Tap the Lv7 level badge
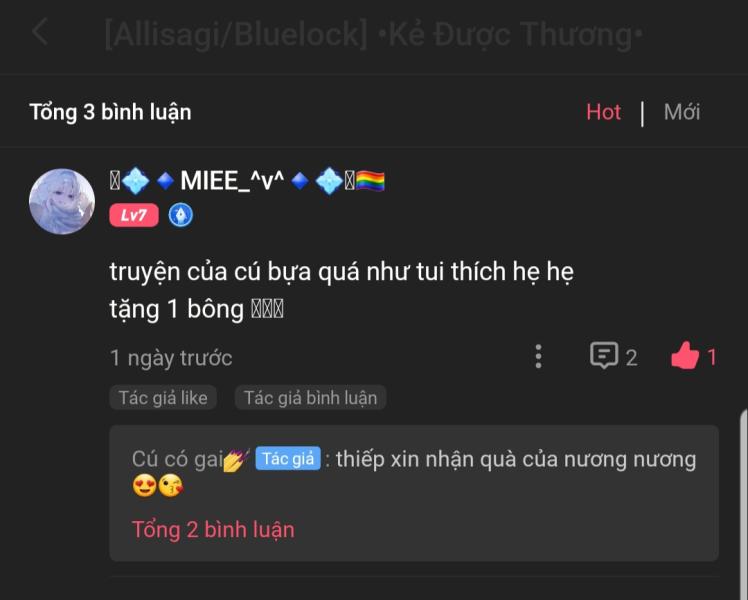The image size is (748, 600). tap(134, 215)
